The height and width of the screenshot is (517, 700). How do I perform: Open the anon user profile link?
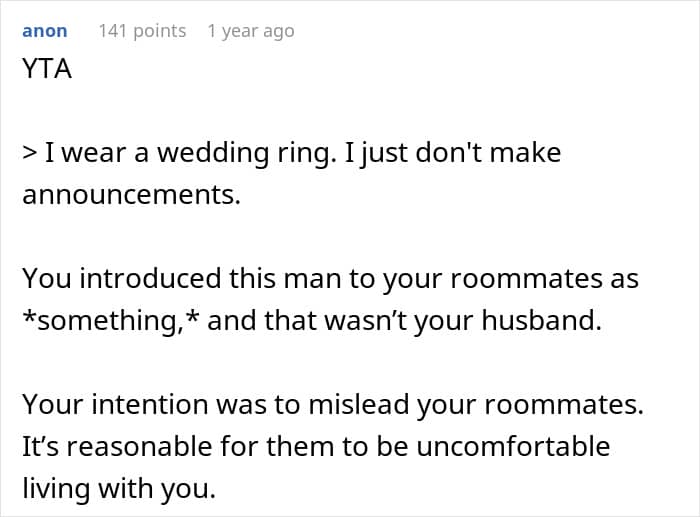(x=45, y=31)
